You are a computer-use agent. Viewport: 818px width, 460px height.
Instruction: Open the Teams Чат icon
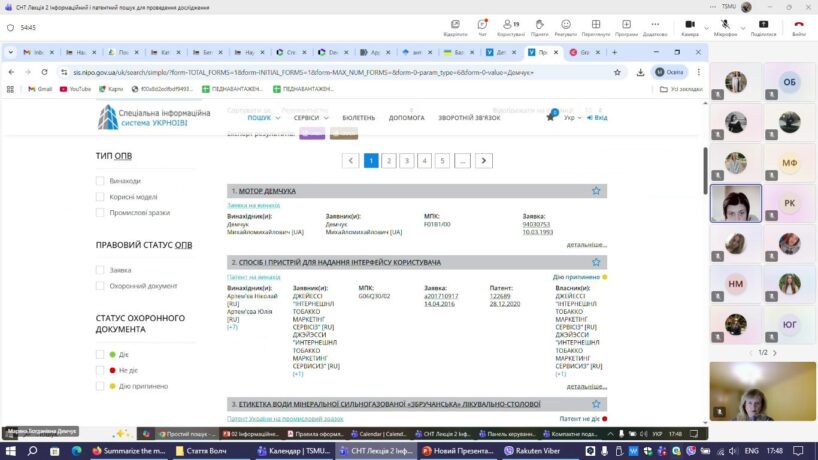pyautogui.click(x=482, y=25)
